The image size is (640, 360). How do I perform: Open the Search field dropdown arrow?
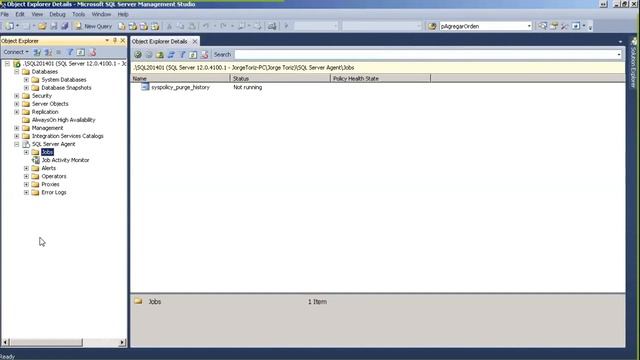[x=619, y=54]
